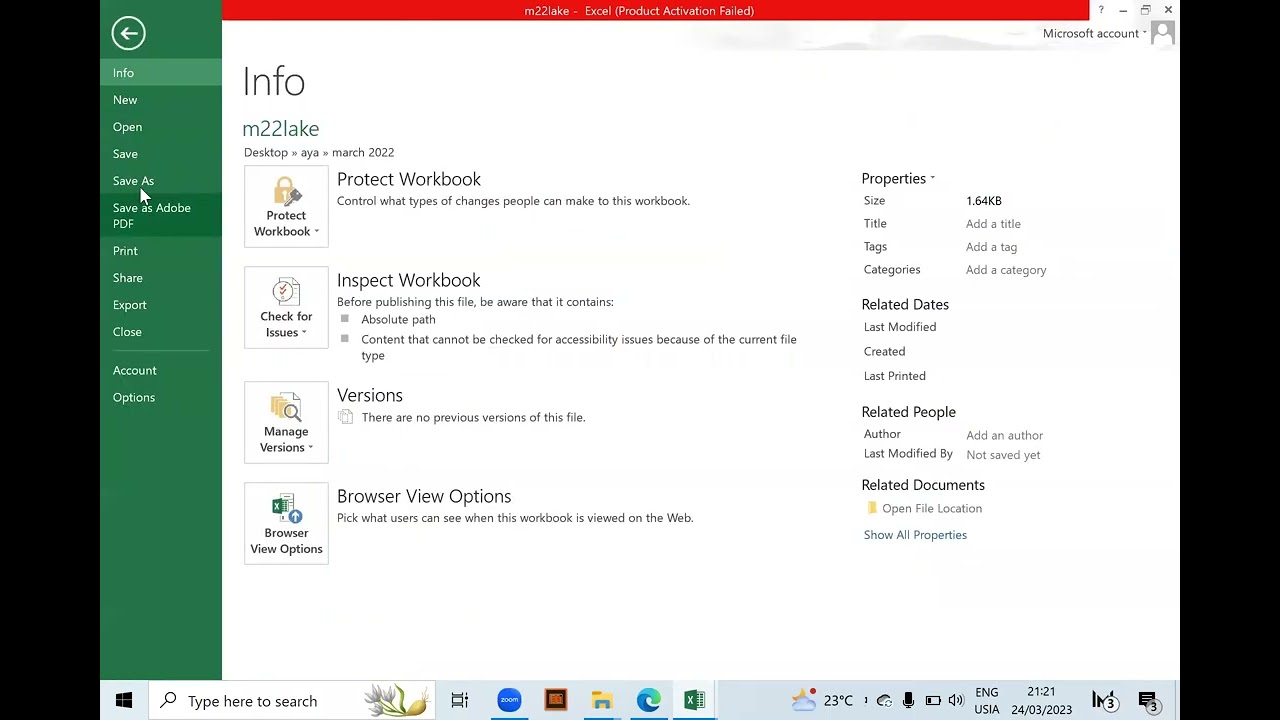Select New in the backstage sidebar
This screenshot has height=720, width=1280.
(161, 100)
